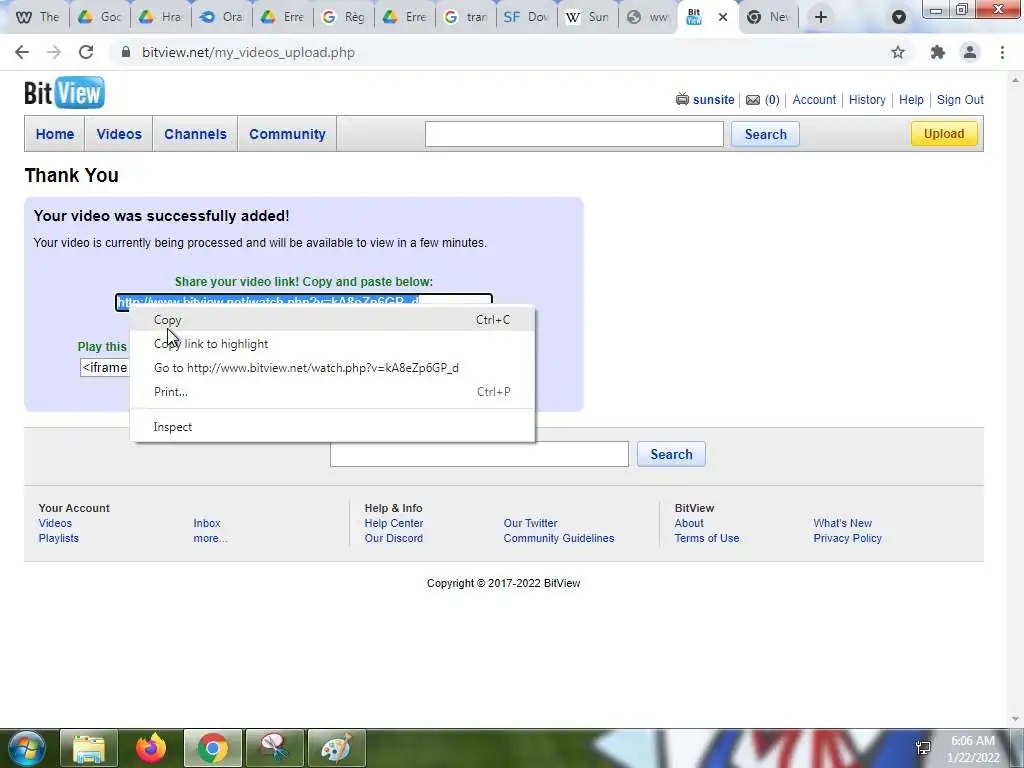Open the Account link

[x=814, y=100]
